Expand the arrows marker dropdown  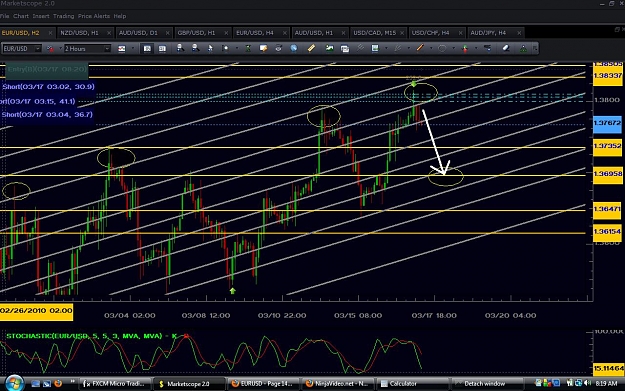(476, 49)
